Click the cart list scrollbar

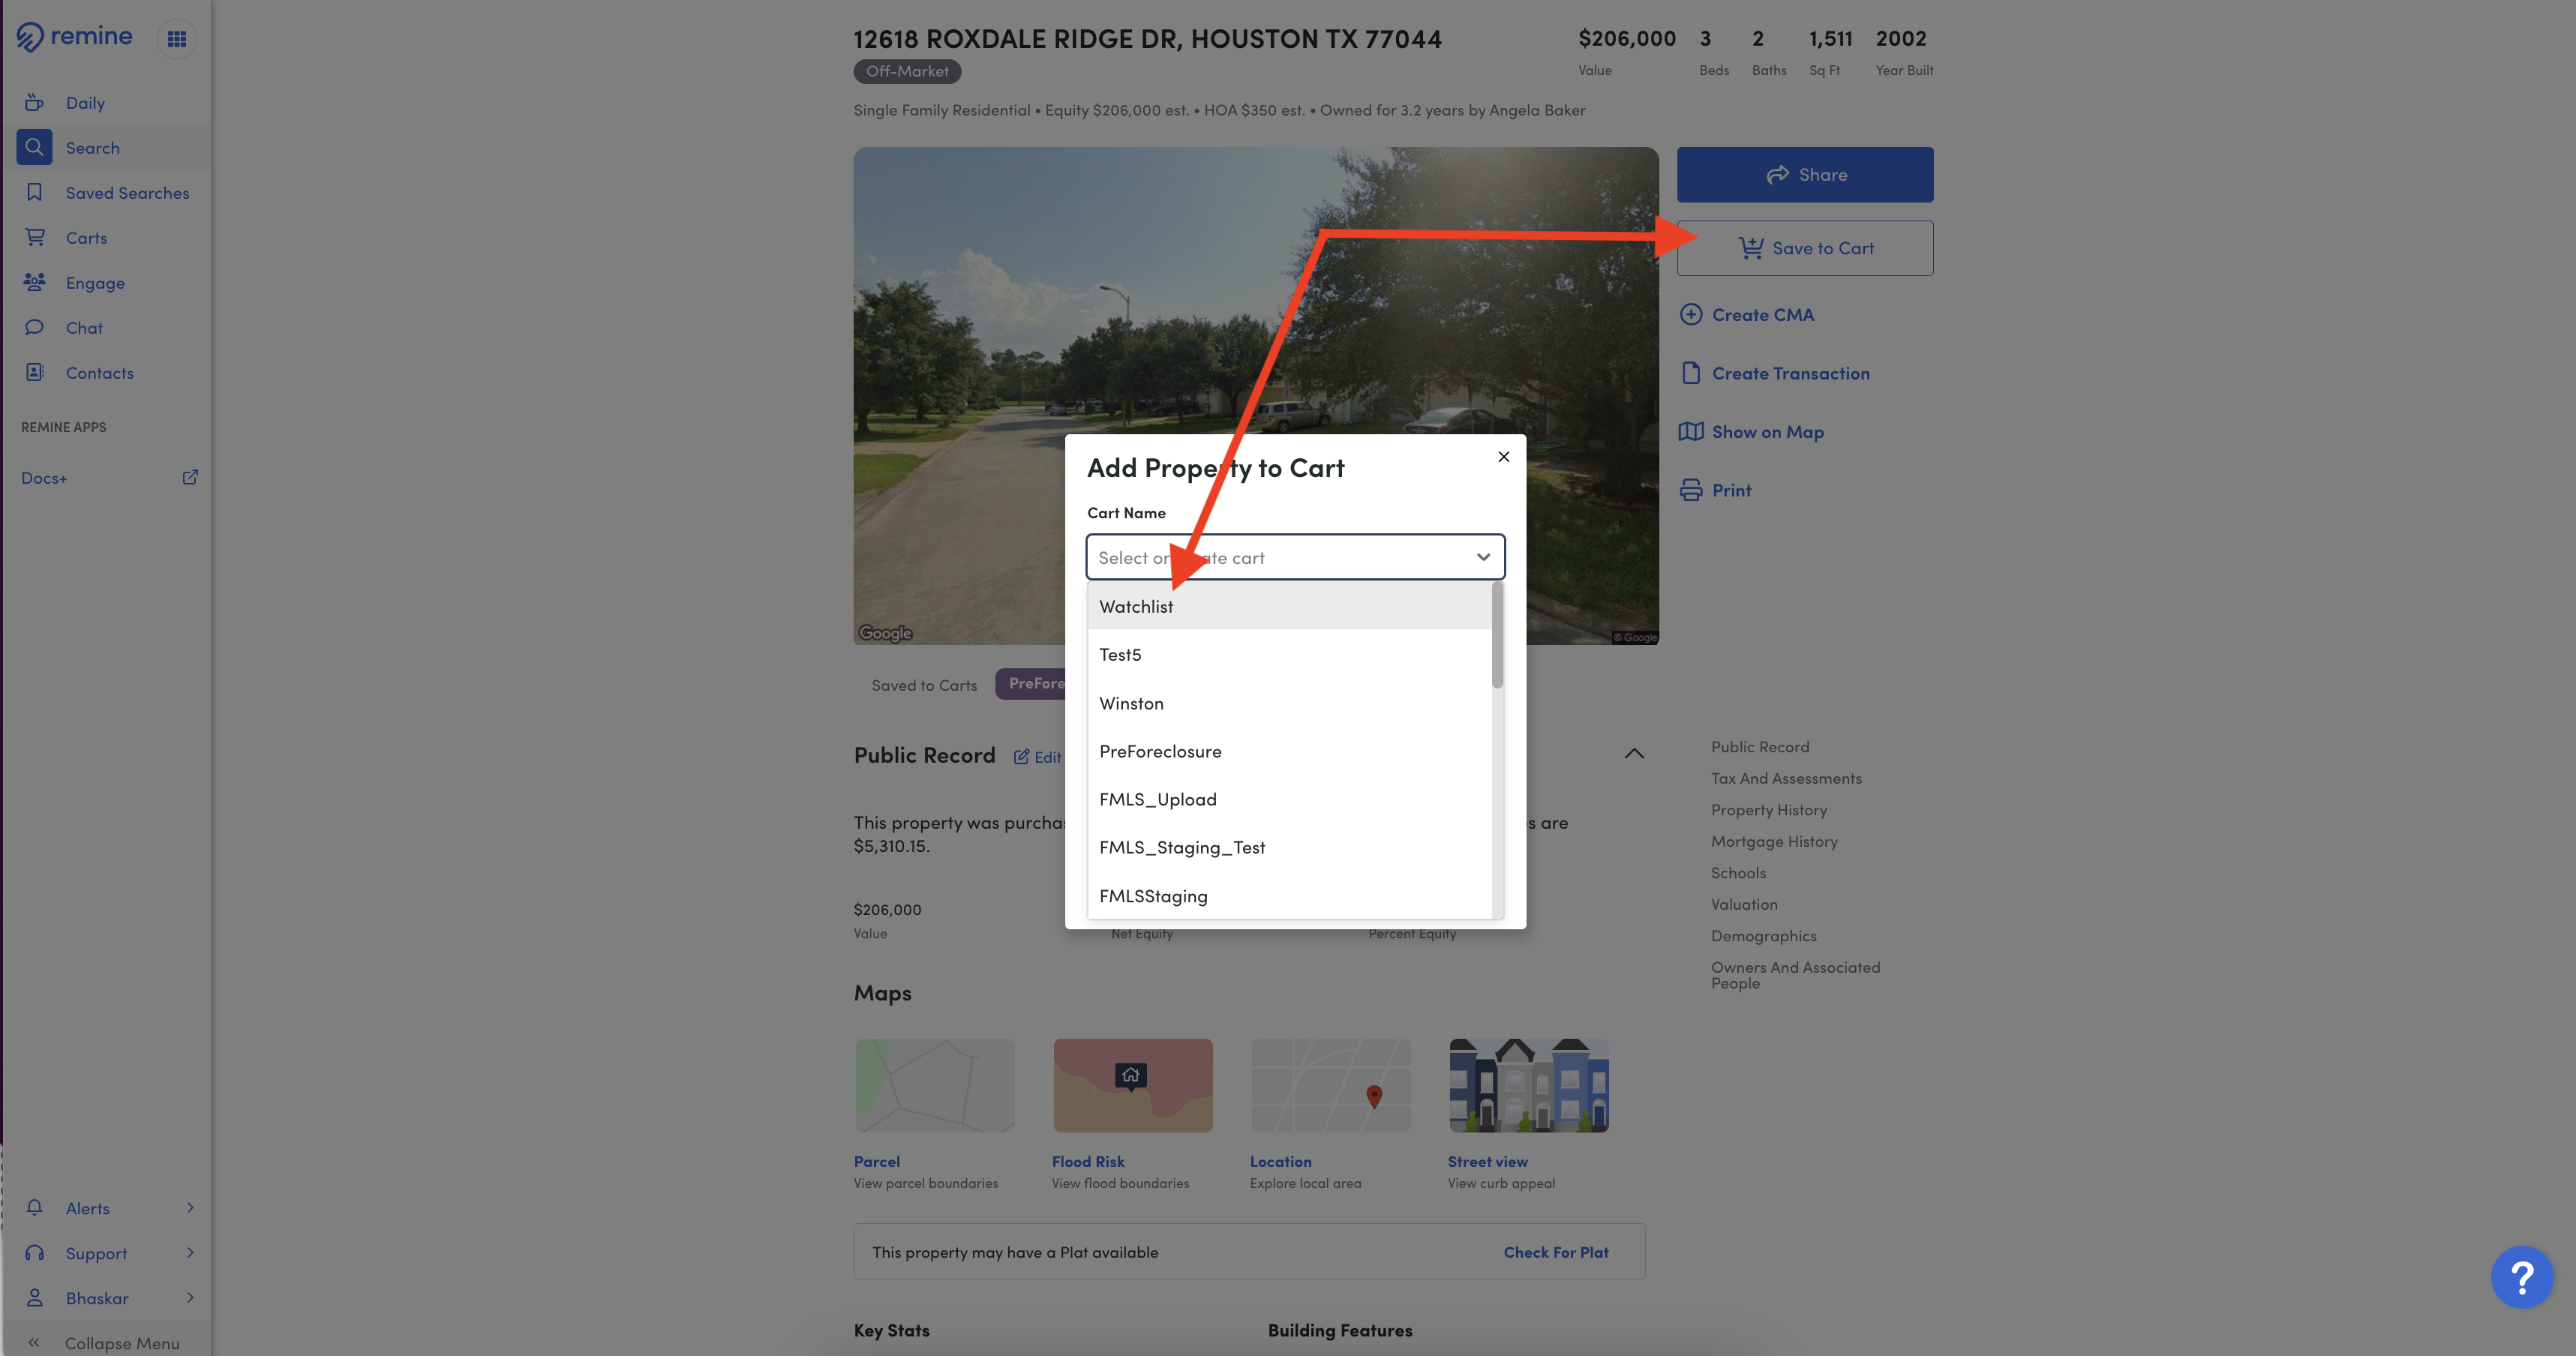point(1497,636)
